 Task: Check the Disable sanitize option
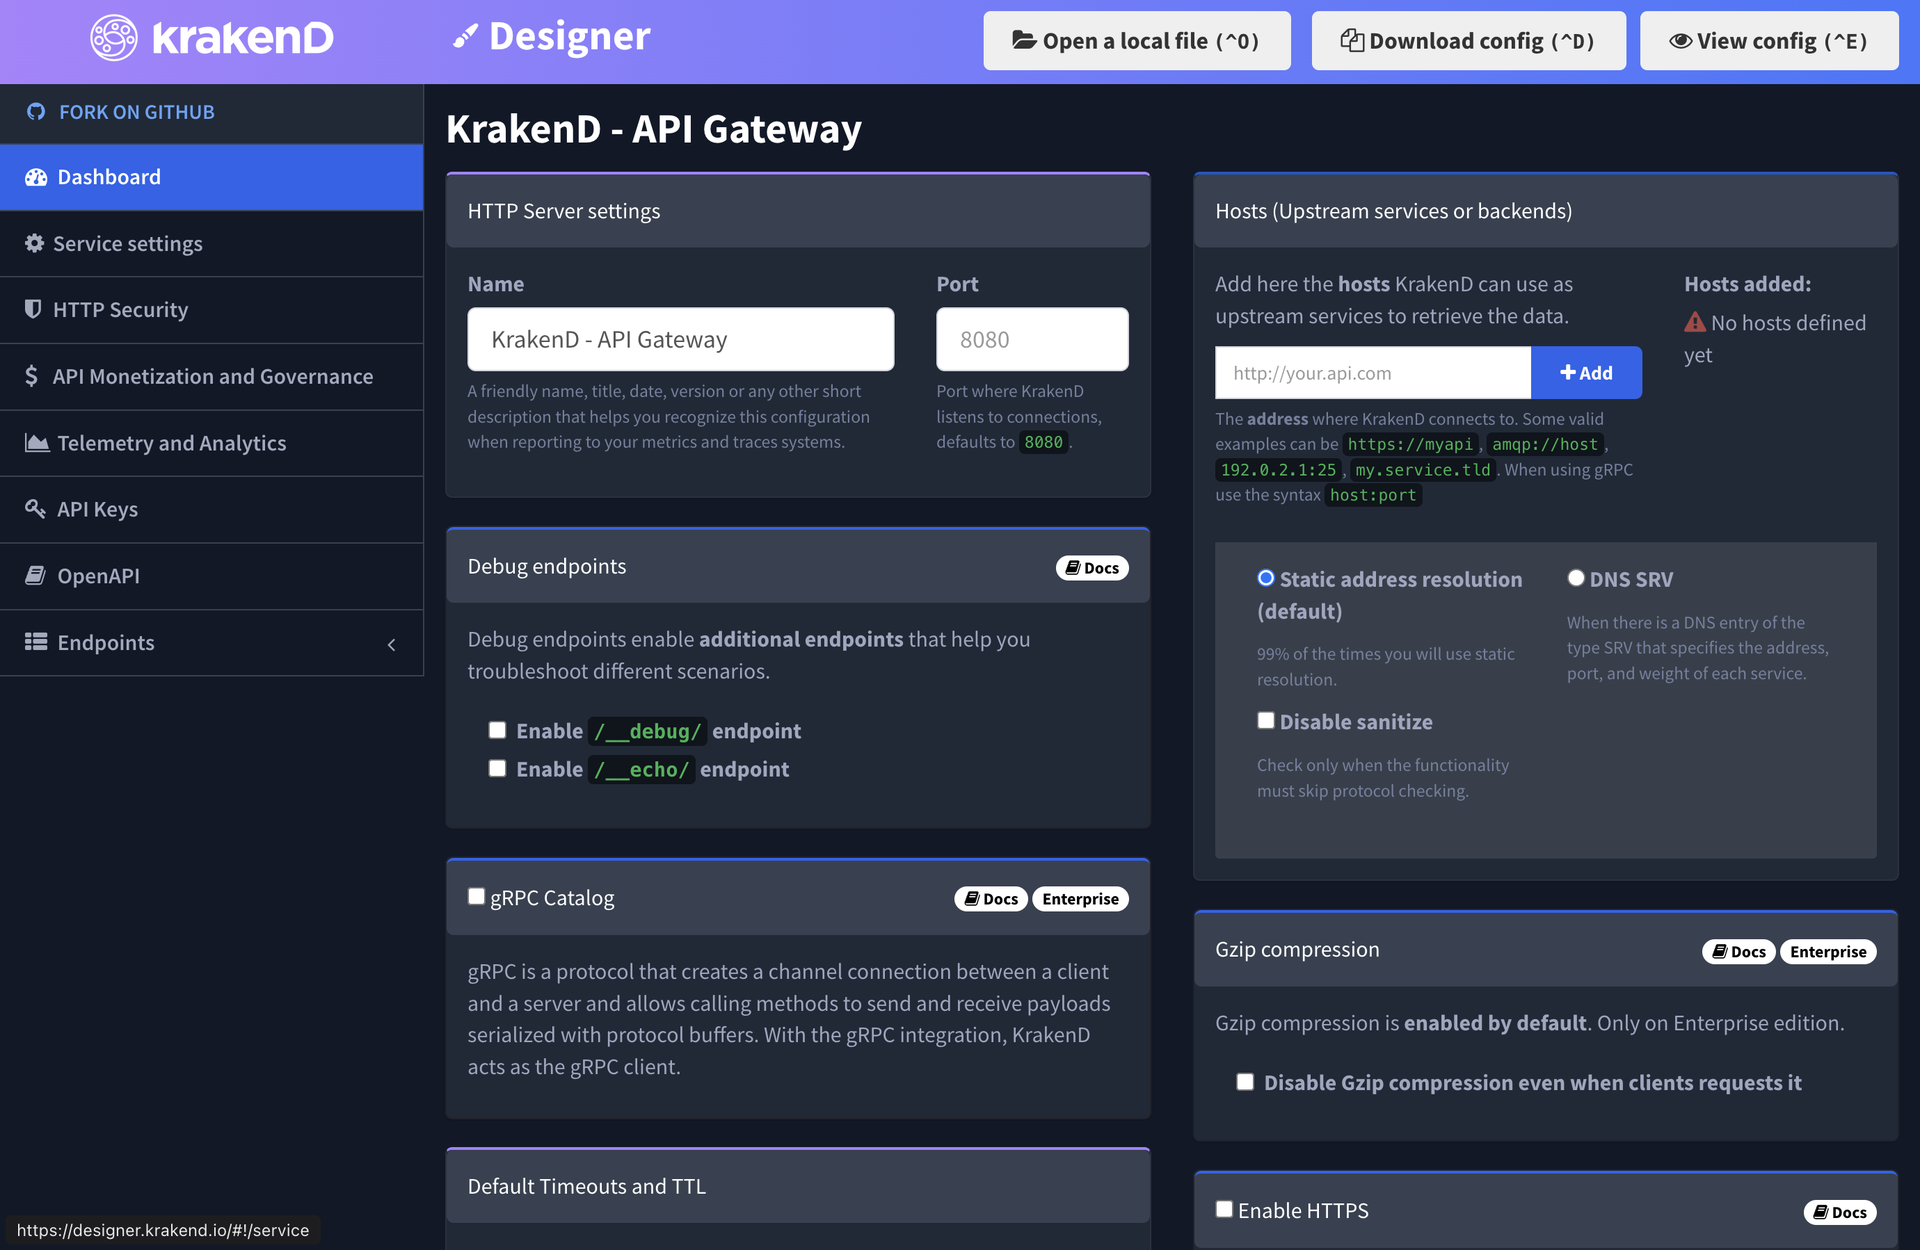click(1266, 720)
